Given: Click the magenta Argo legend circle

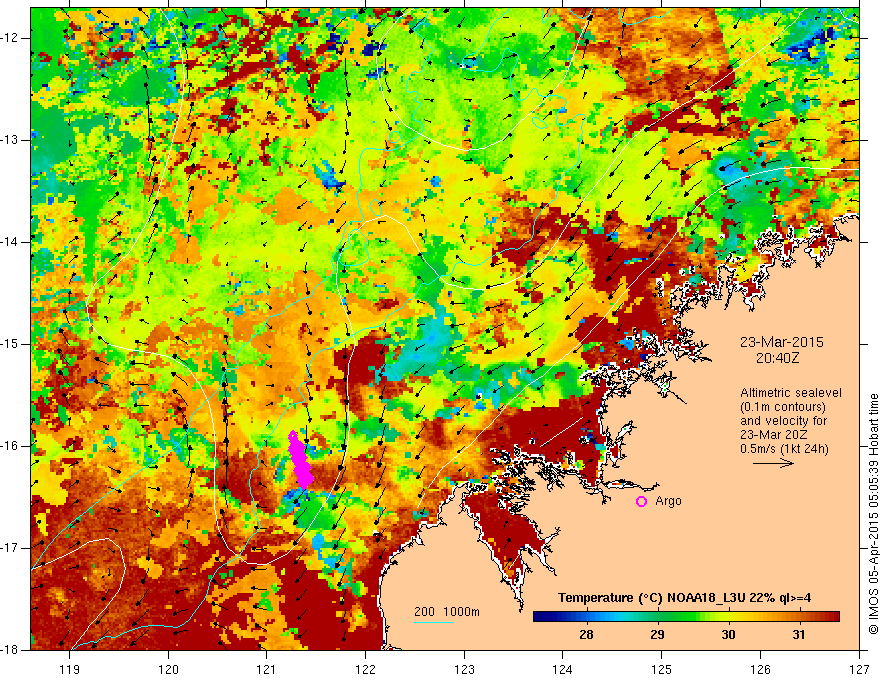Looking at the screenshot, I should pyautogui.click(x=641, y=502).
